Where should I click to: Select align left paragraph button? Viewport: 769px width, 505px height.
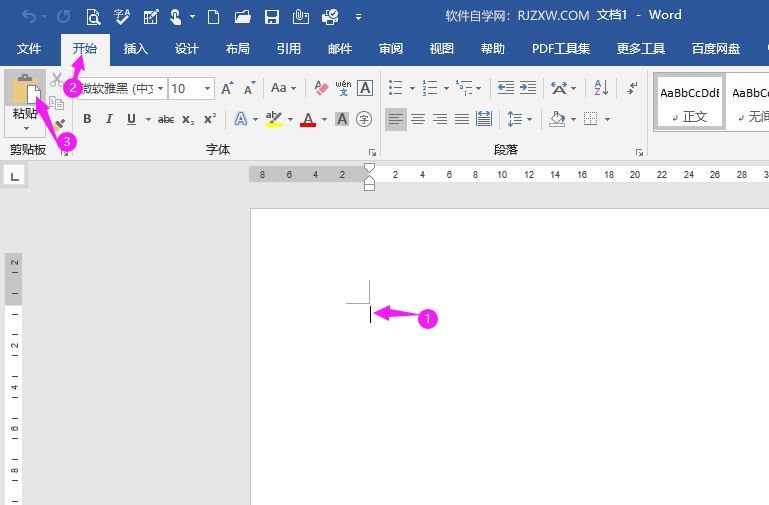[396, 119]
